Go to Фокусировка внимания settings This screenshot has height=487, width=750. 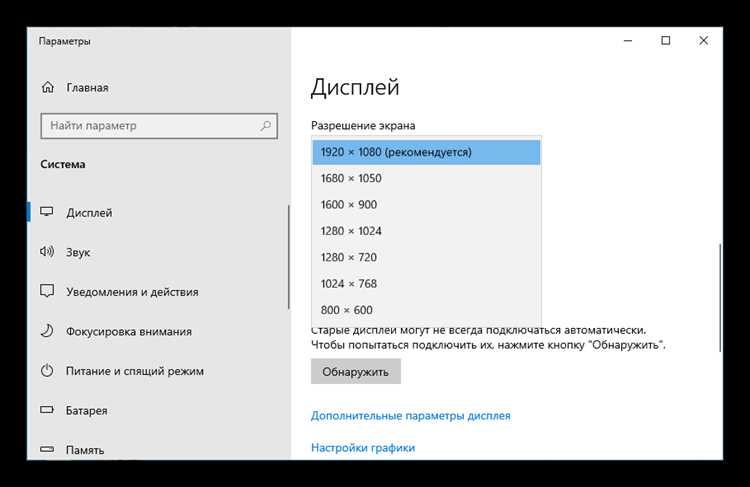point(129,332)
